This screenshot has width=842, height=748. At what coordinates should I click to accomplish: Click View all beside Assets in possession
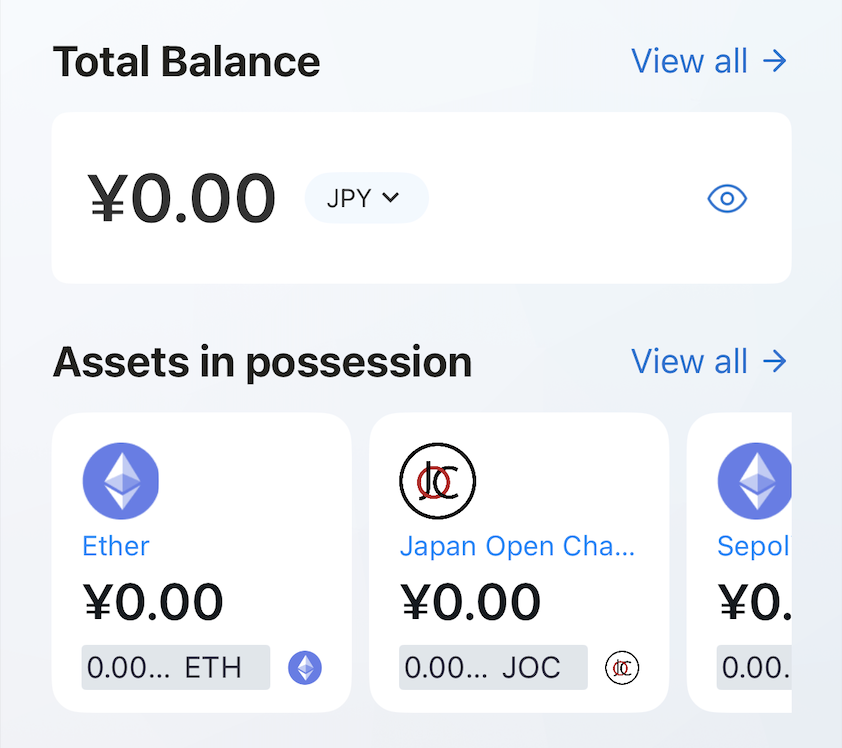709,361
